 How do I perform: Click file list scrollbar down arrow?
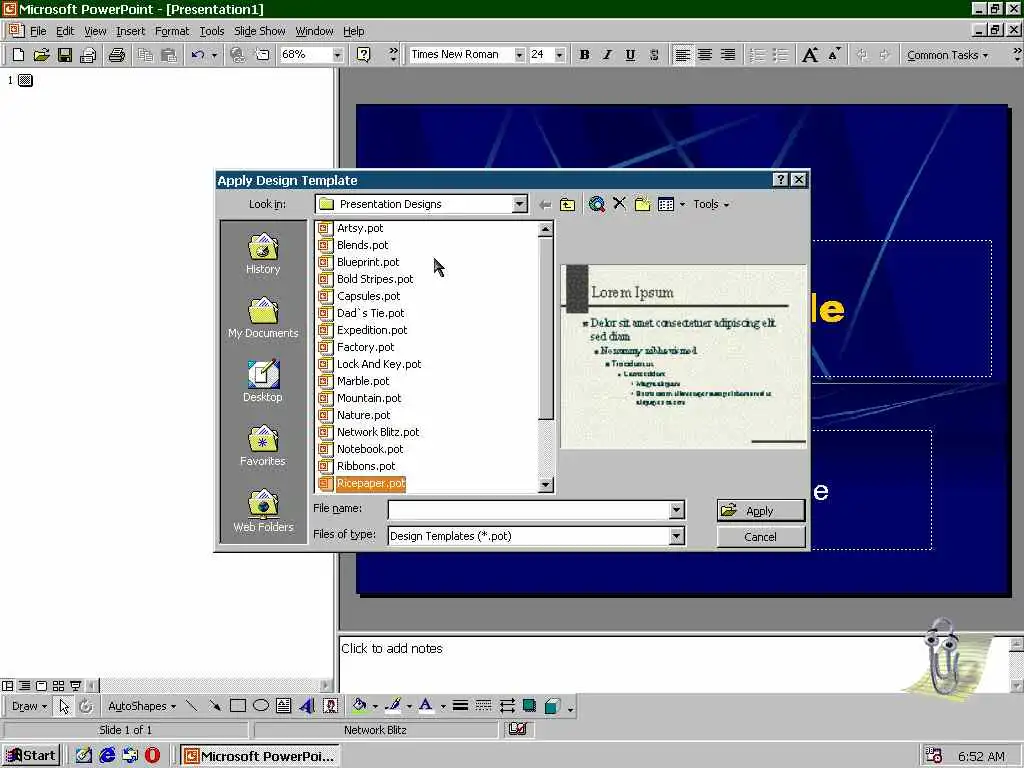click(545, 485)
